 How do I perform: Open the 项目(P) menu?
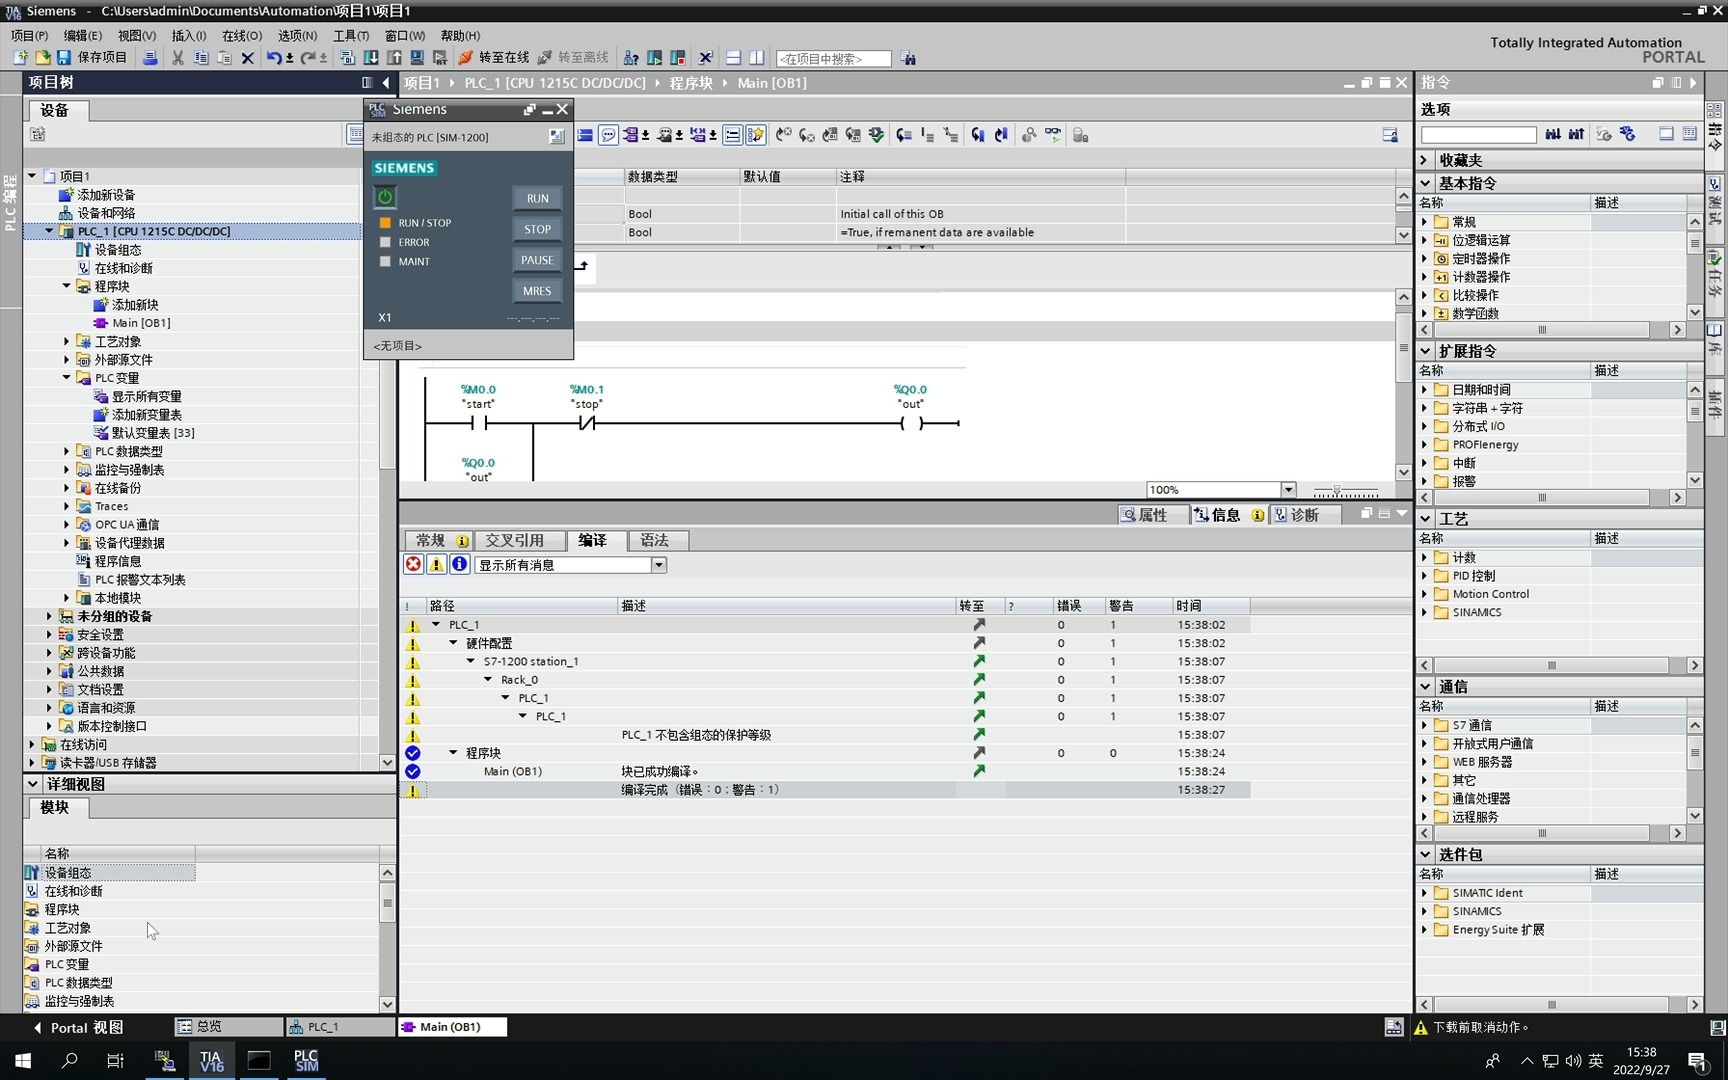[29, 35]
